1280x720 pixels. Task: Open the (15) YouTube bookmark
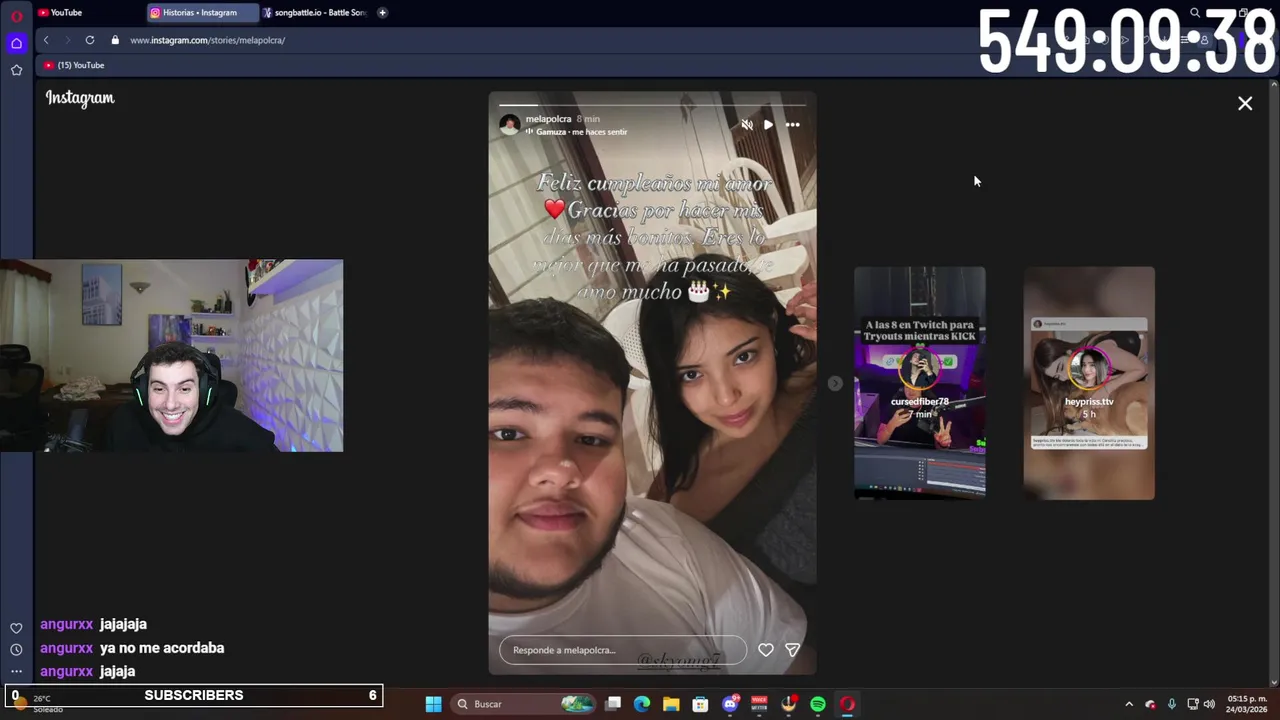tap(74, 65)
